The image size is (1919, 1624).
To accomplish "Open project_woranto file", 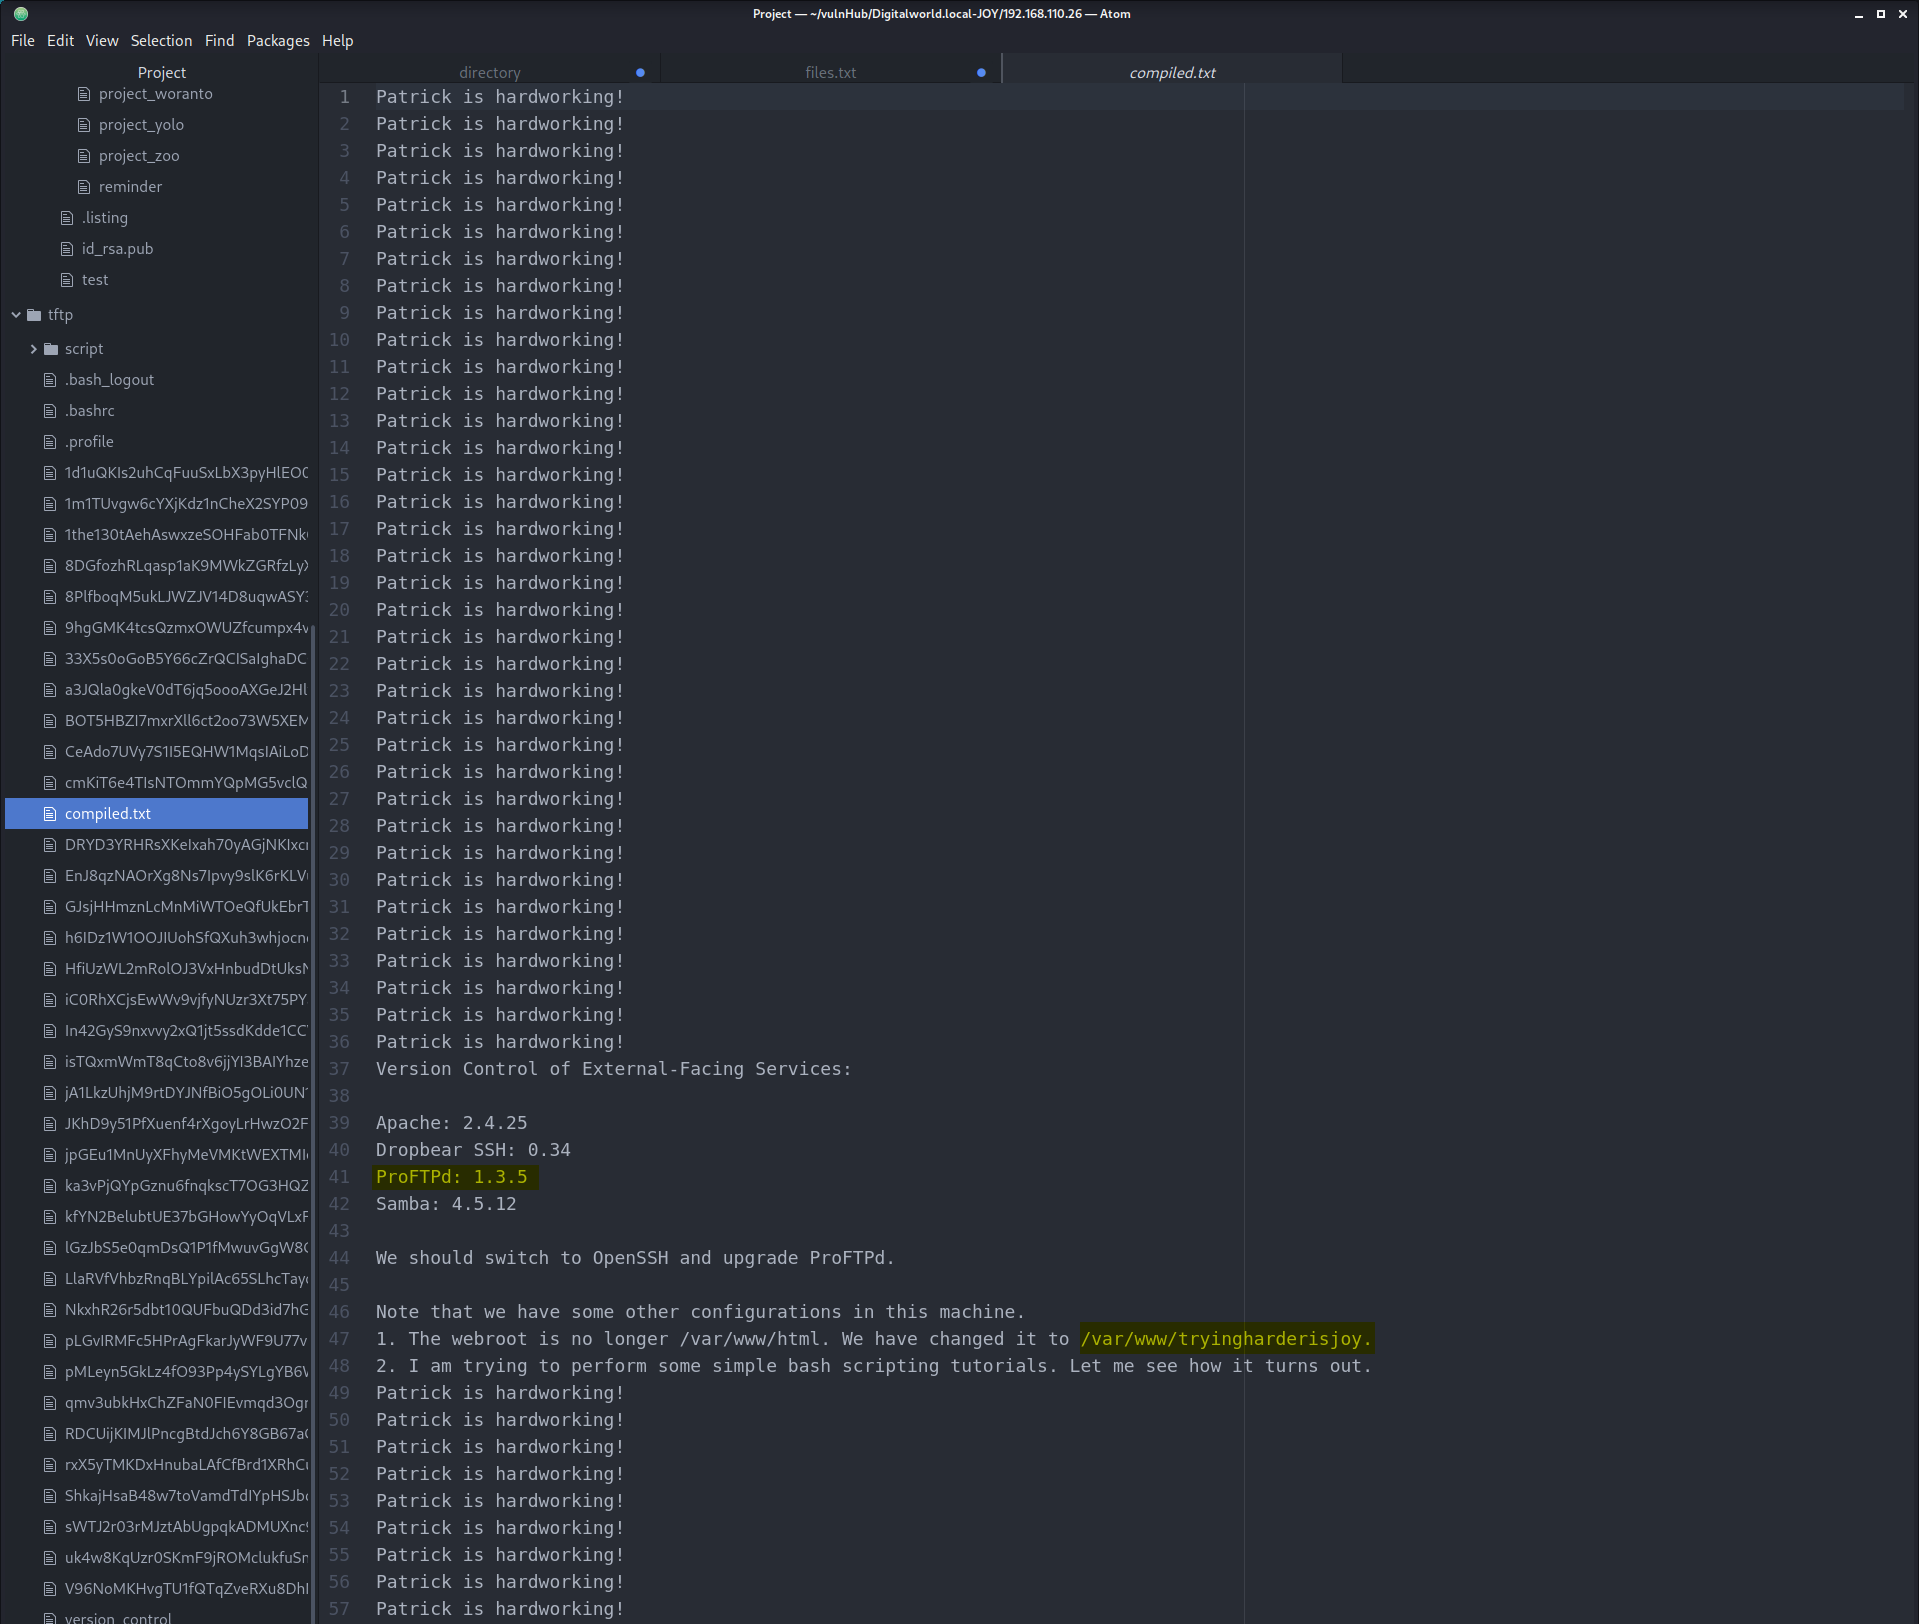I will tap(155, 94).
